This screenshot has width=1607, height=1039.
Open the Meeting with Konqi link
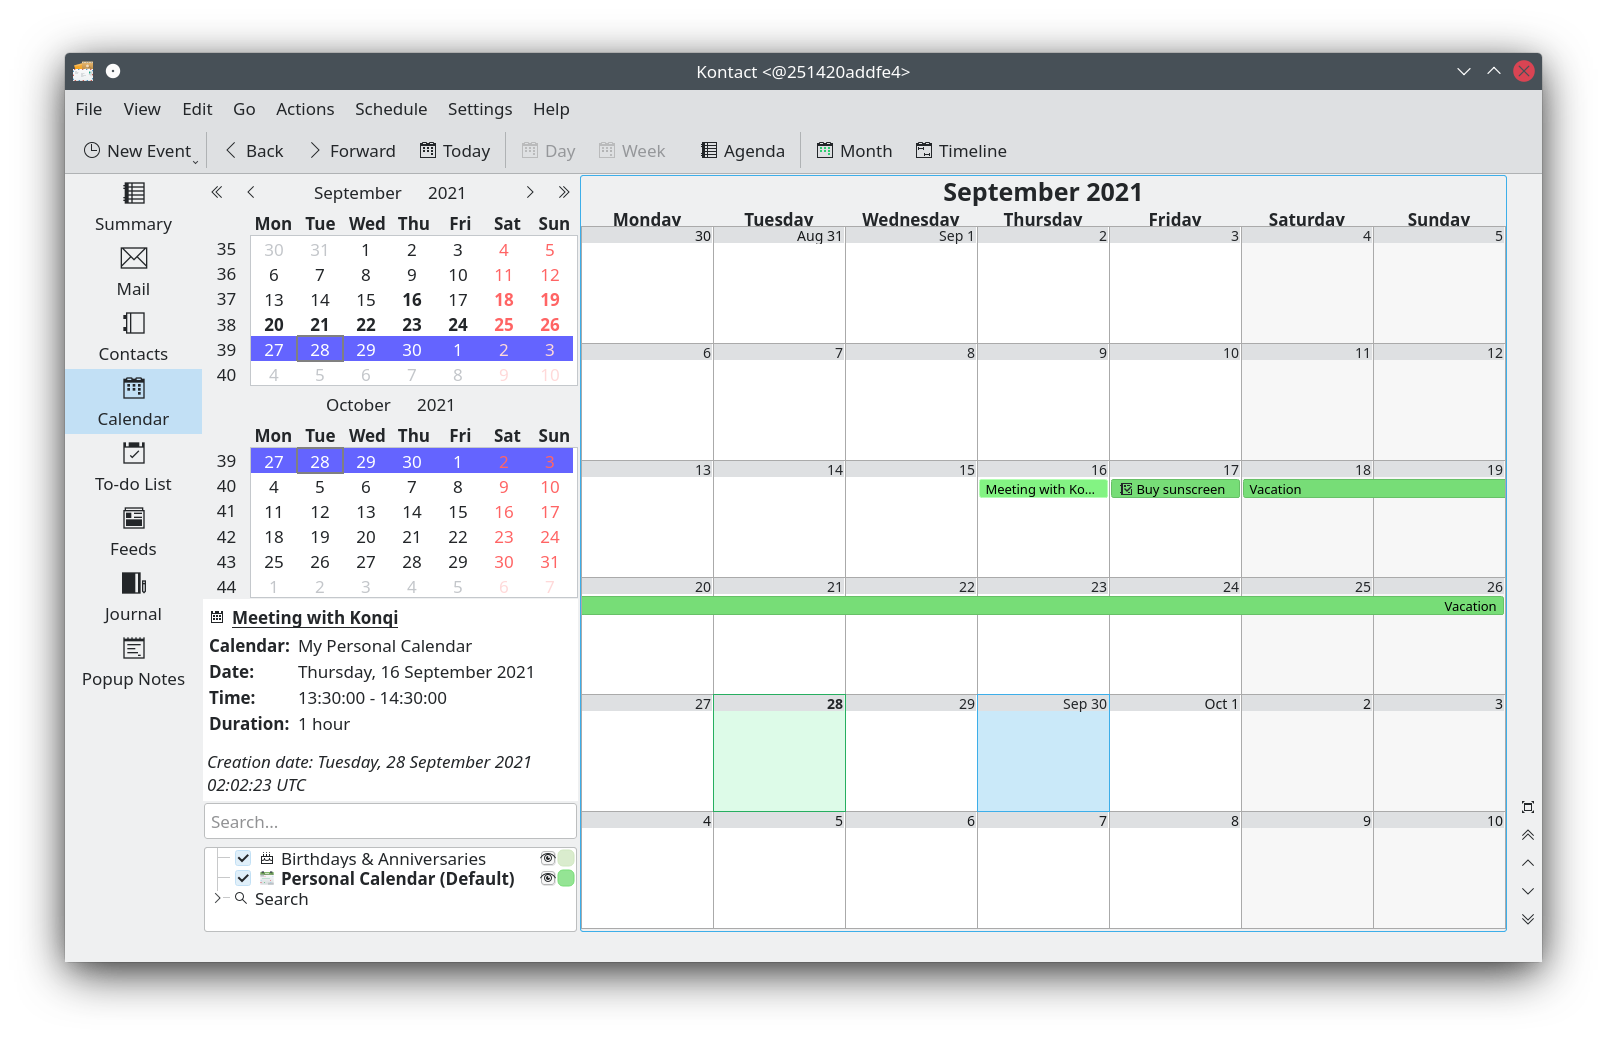tap(315, 618)
